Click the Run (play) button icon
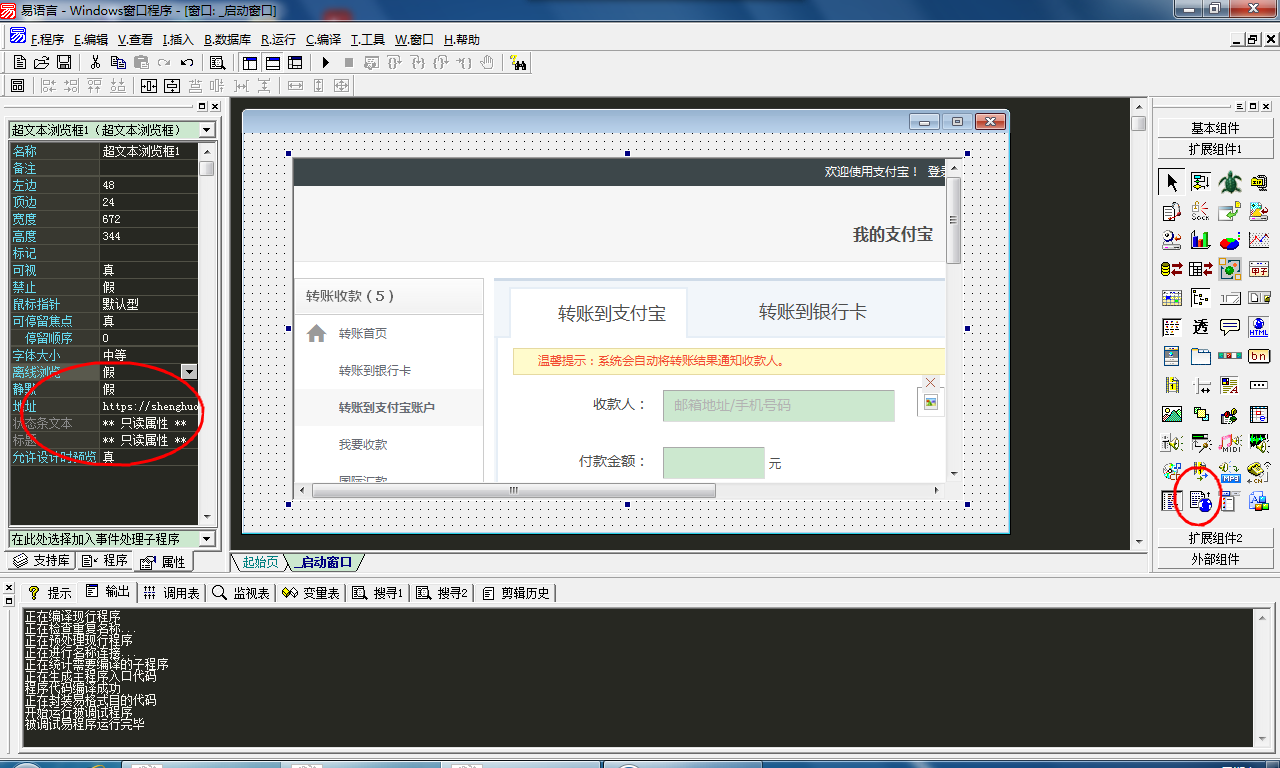1280x768 pixels. 325,62
